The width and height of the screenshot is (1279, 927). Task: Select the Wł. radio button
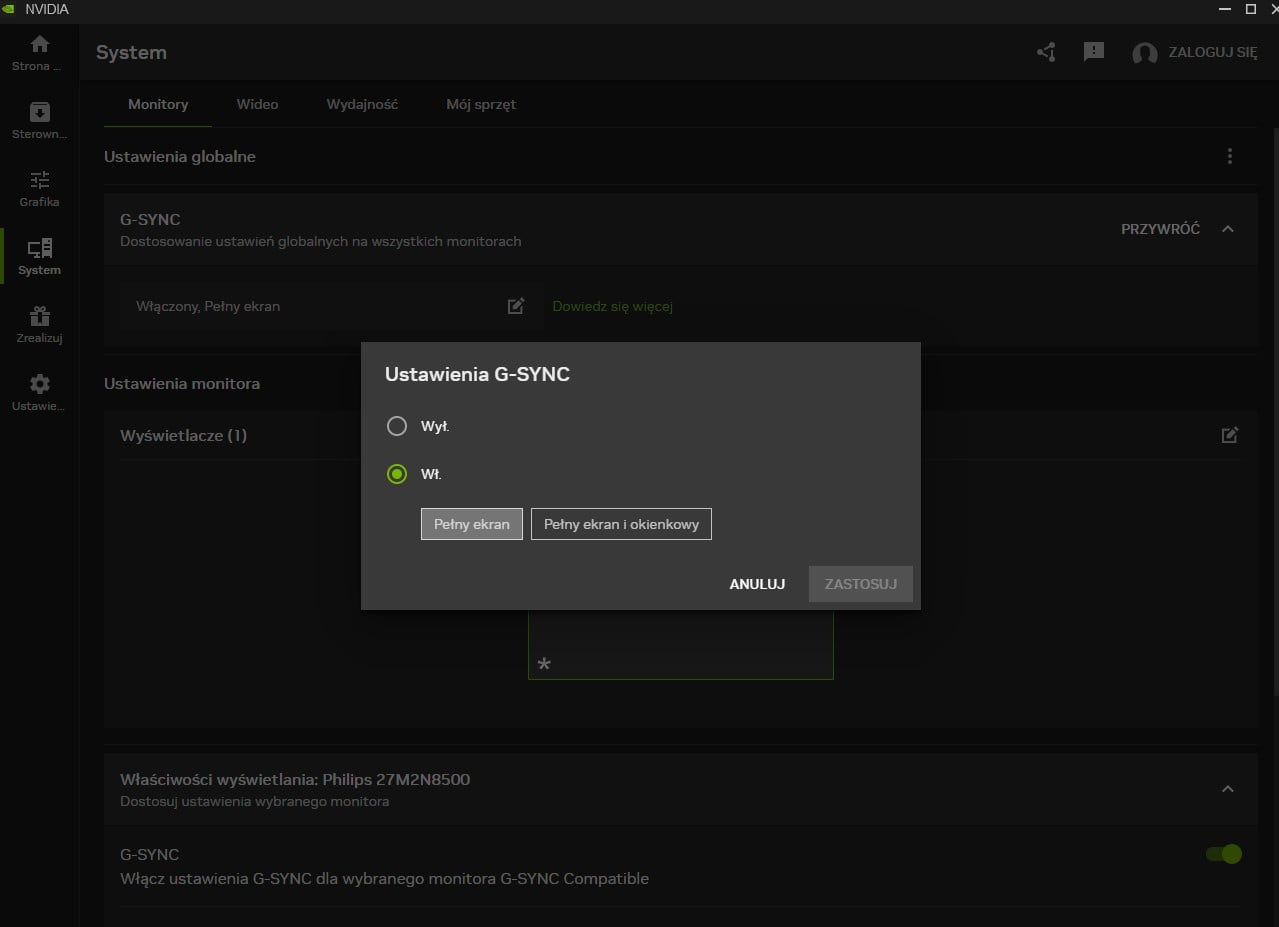tap(397, 474)
